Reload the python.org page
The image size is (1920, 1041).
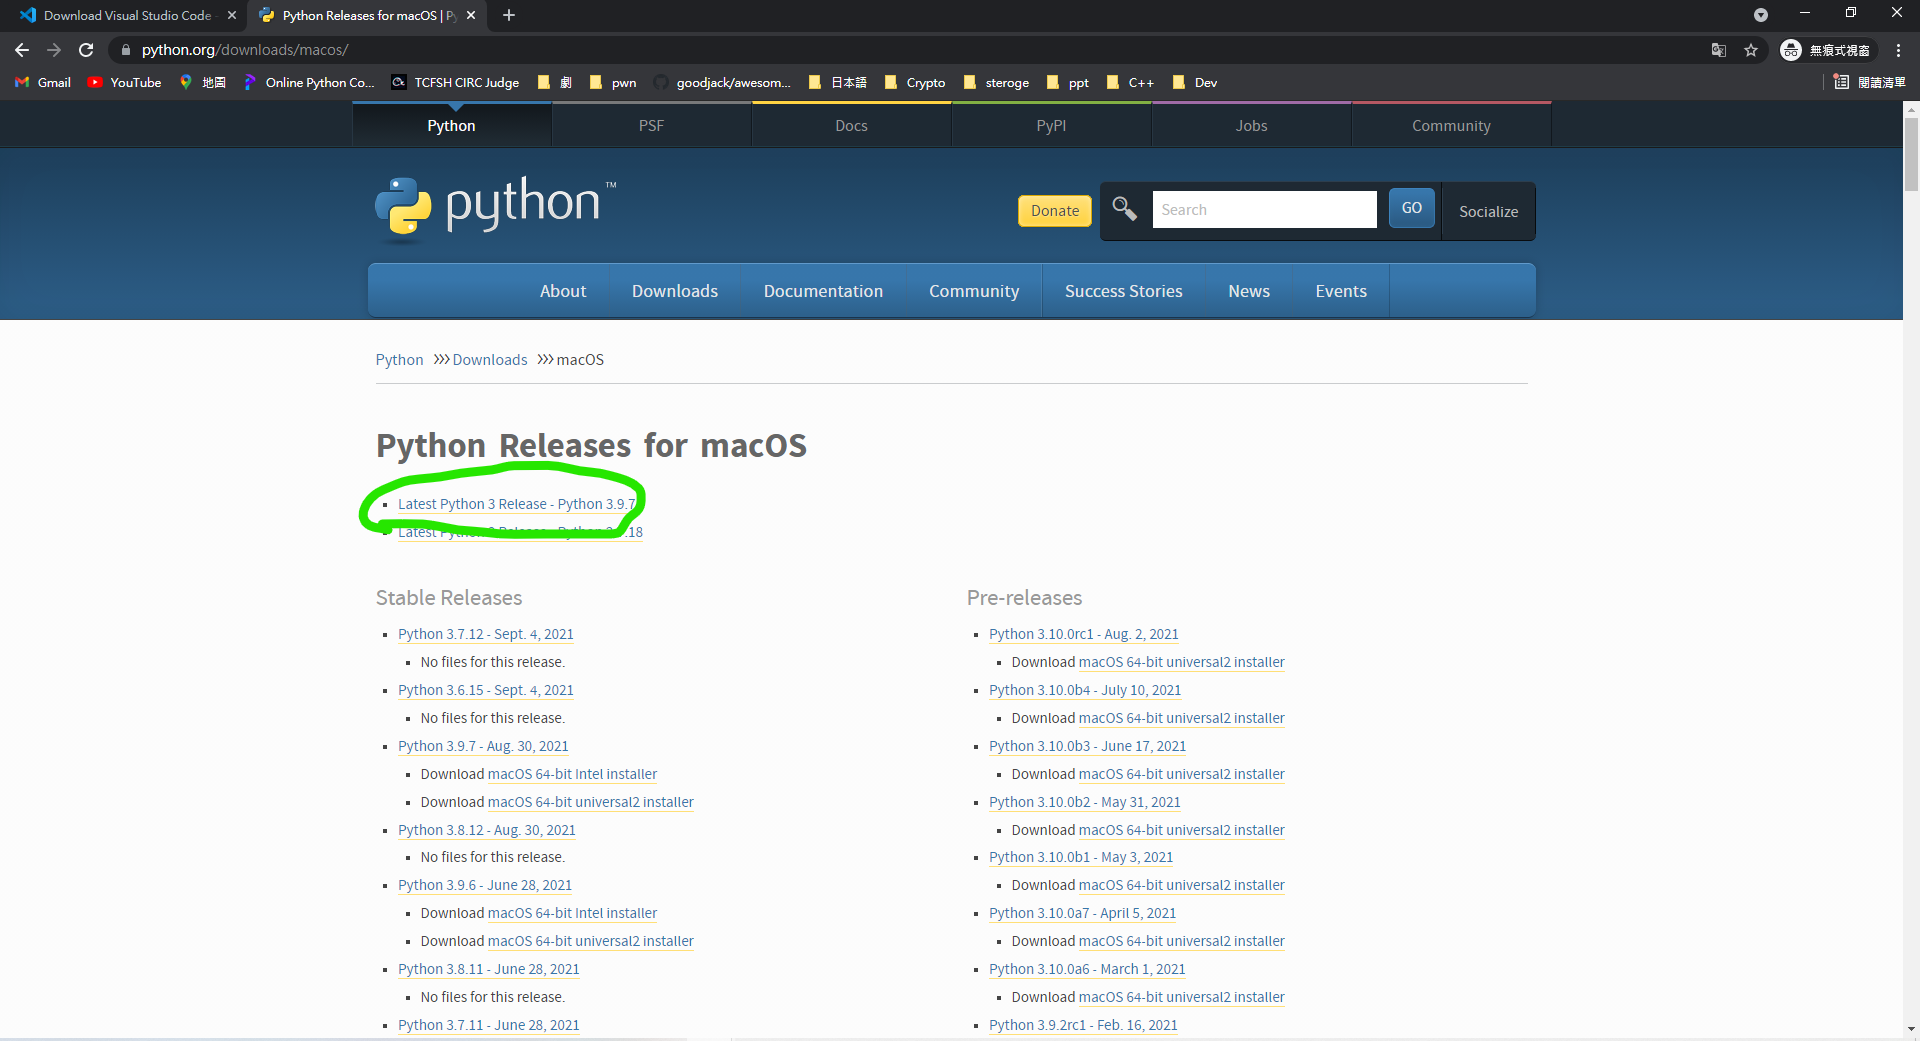coord(86,50)
